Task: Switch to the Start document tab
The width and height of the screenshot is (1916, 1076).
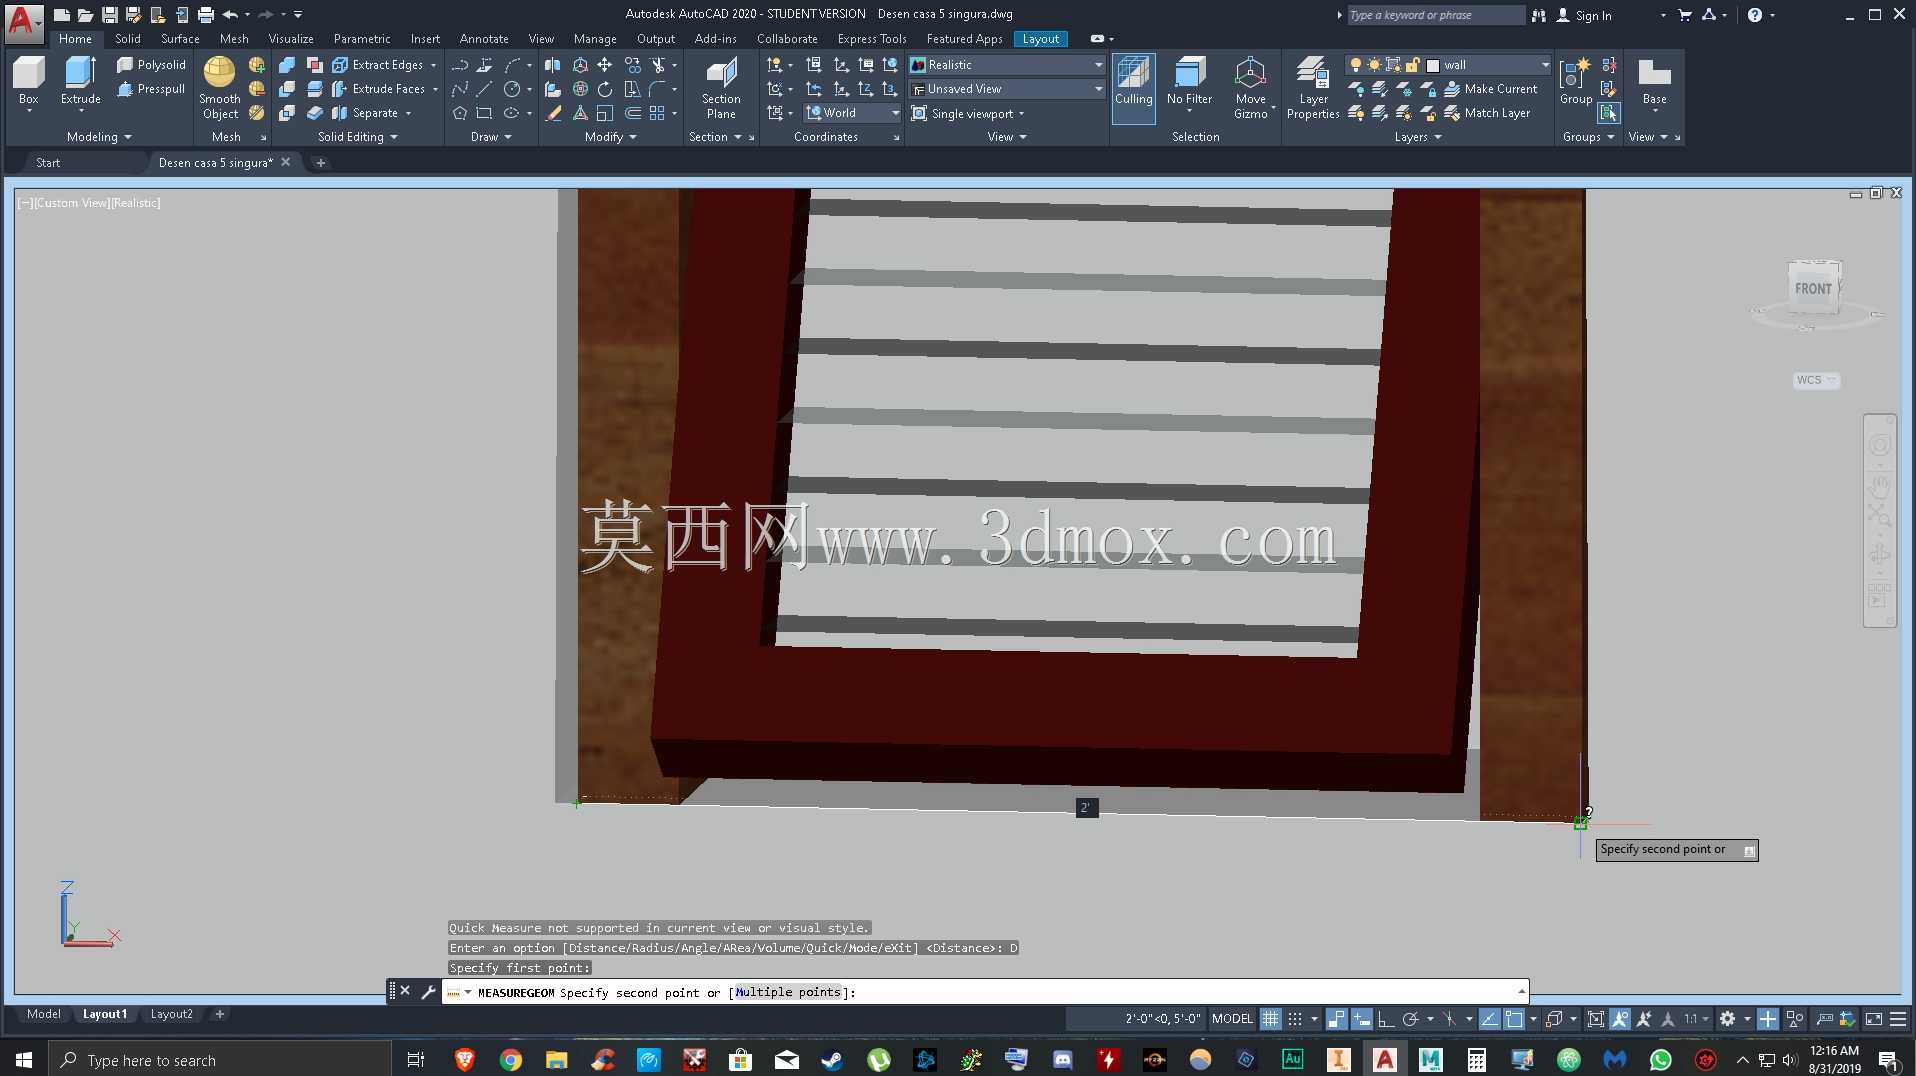Action: [48, 162]
